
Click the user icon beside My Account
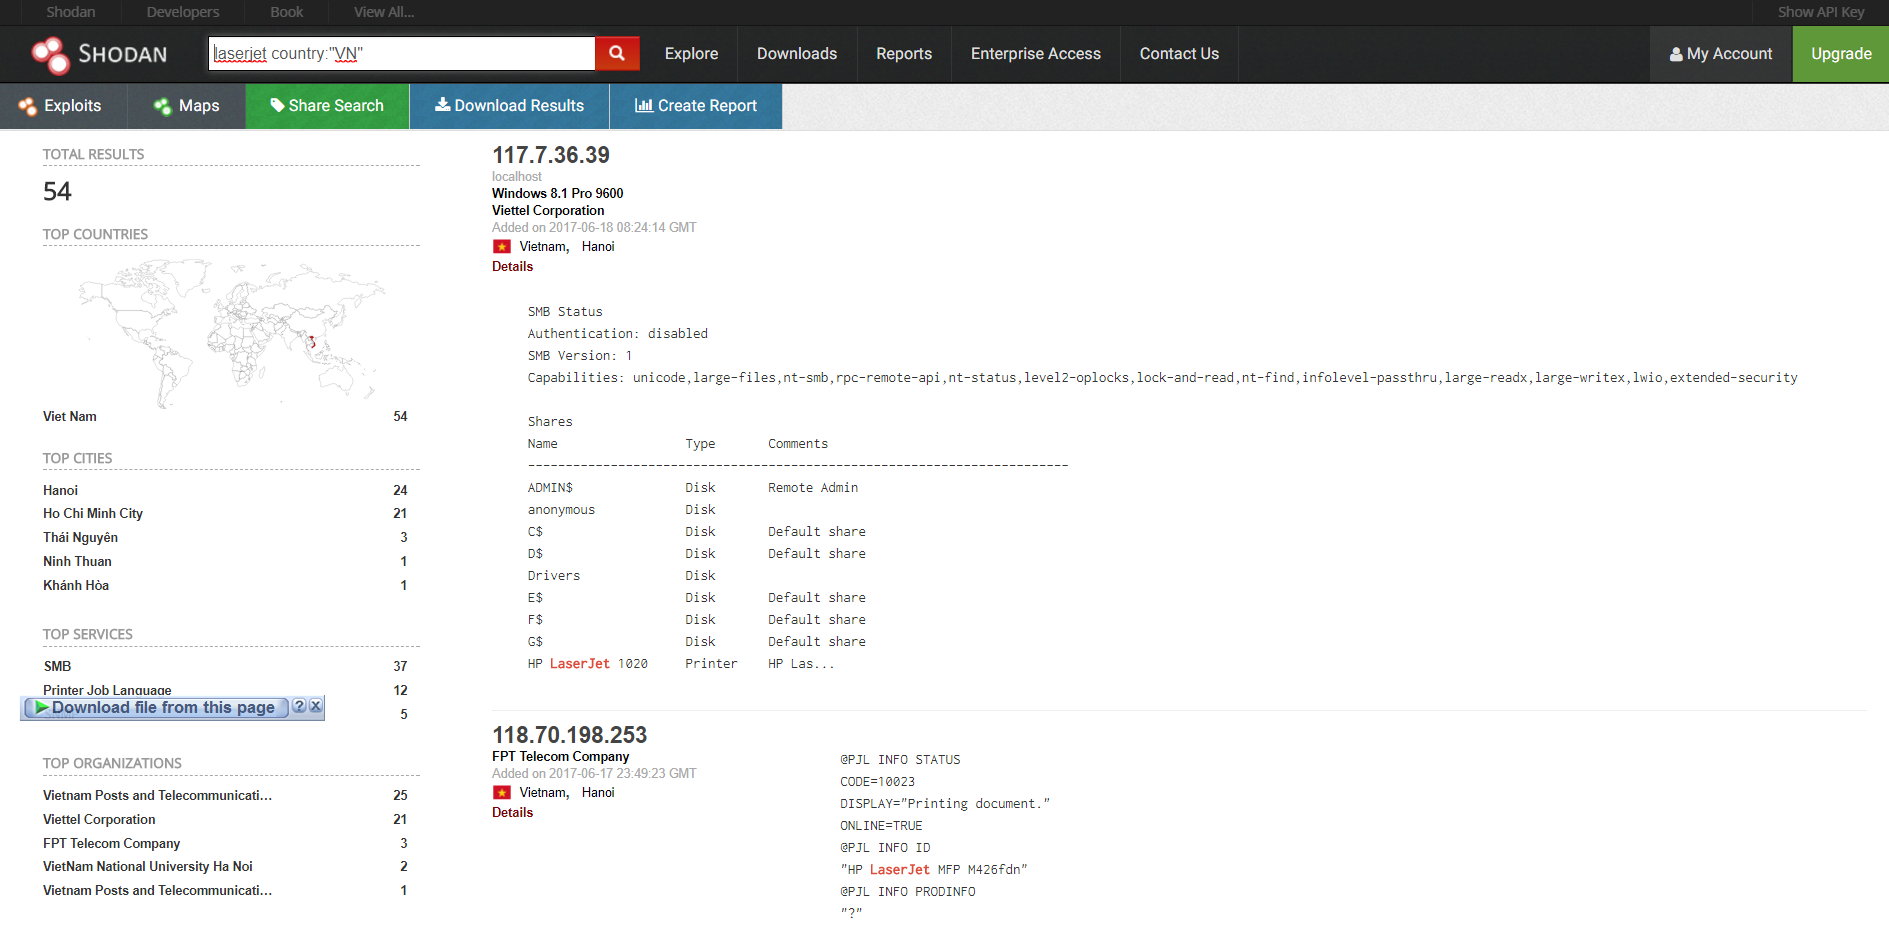pyautogui.click(x=1676, y=54)
